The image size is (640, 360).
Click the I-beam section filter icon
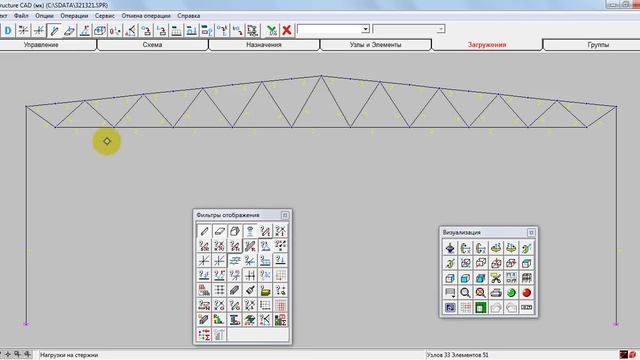coord(235,320)
